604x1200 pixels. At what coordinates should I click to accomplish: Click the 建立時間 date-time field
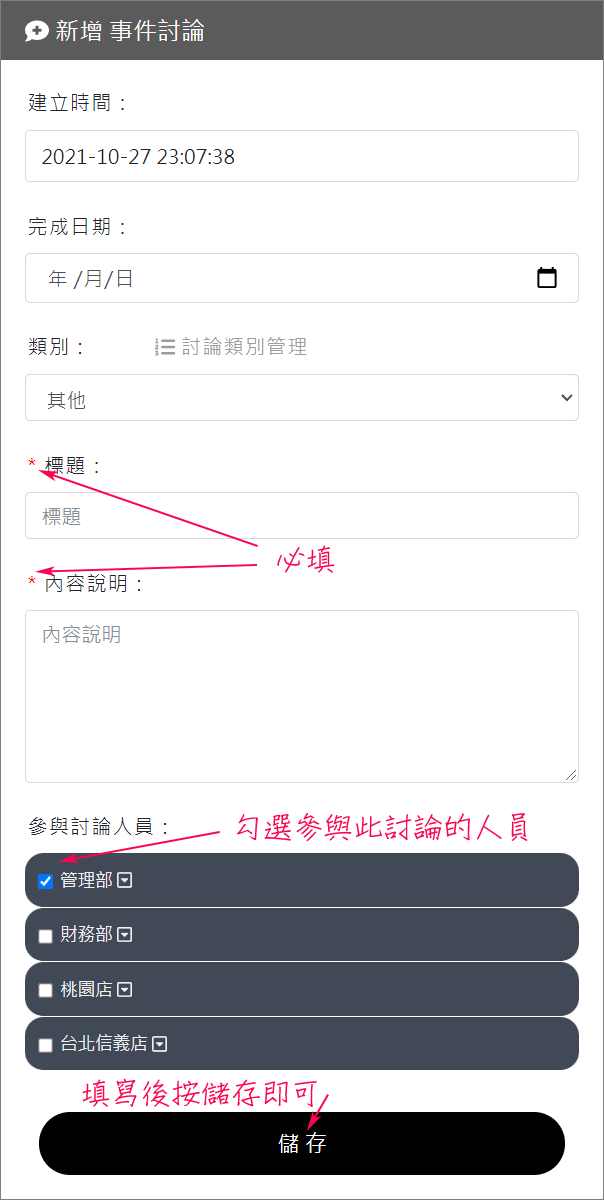[302, 156]
